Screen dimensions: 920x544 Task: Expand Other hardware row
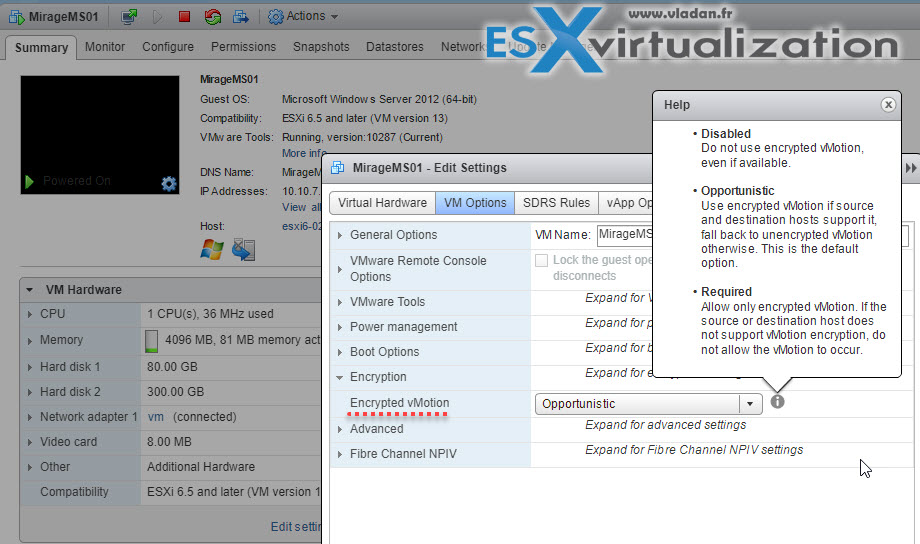[29, 467]
